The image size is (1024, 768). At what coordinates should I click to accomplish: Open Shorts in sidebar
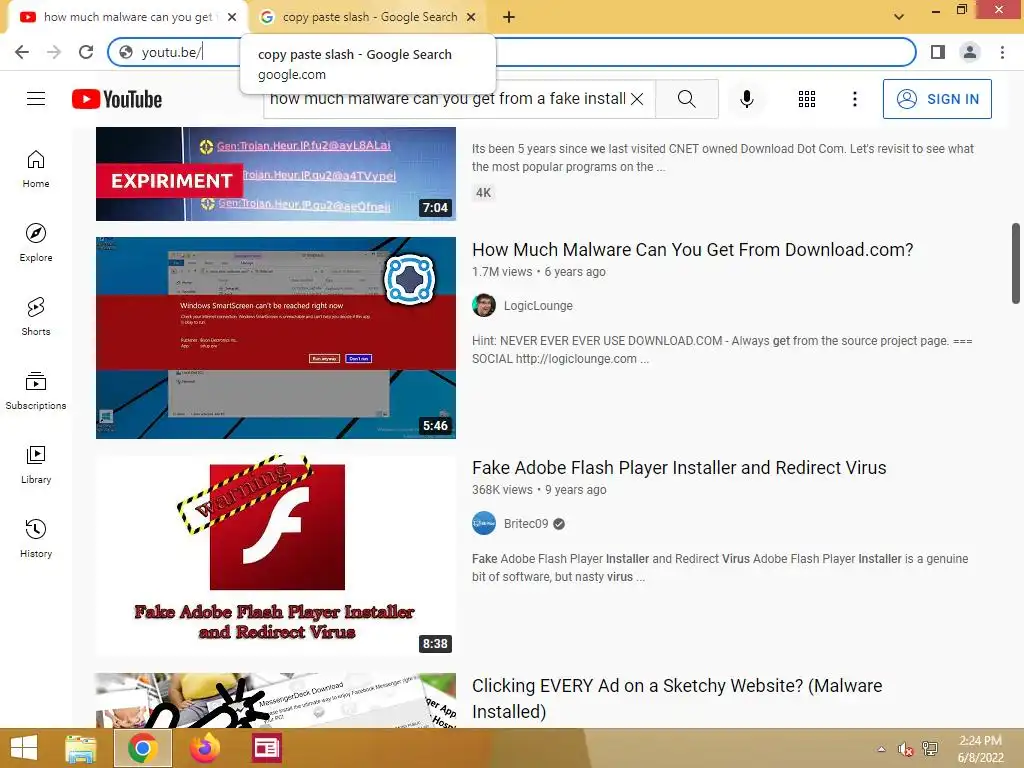(x=36, y=317)
